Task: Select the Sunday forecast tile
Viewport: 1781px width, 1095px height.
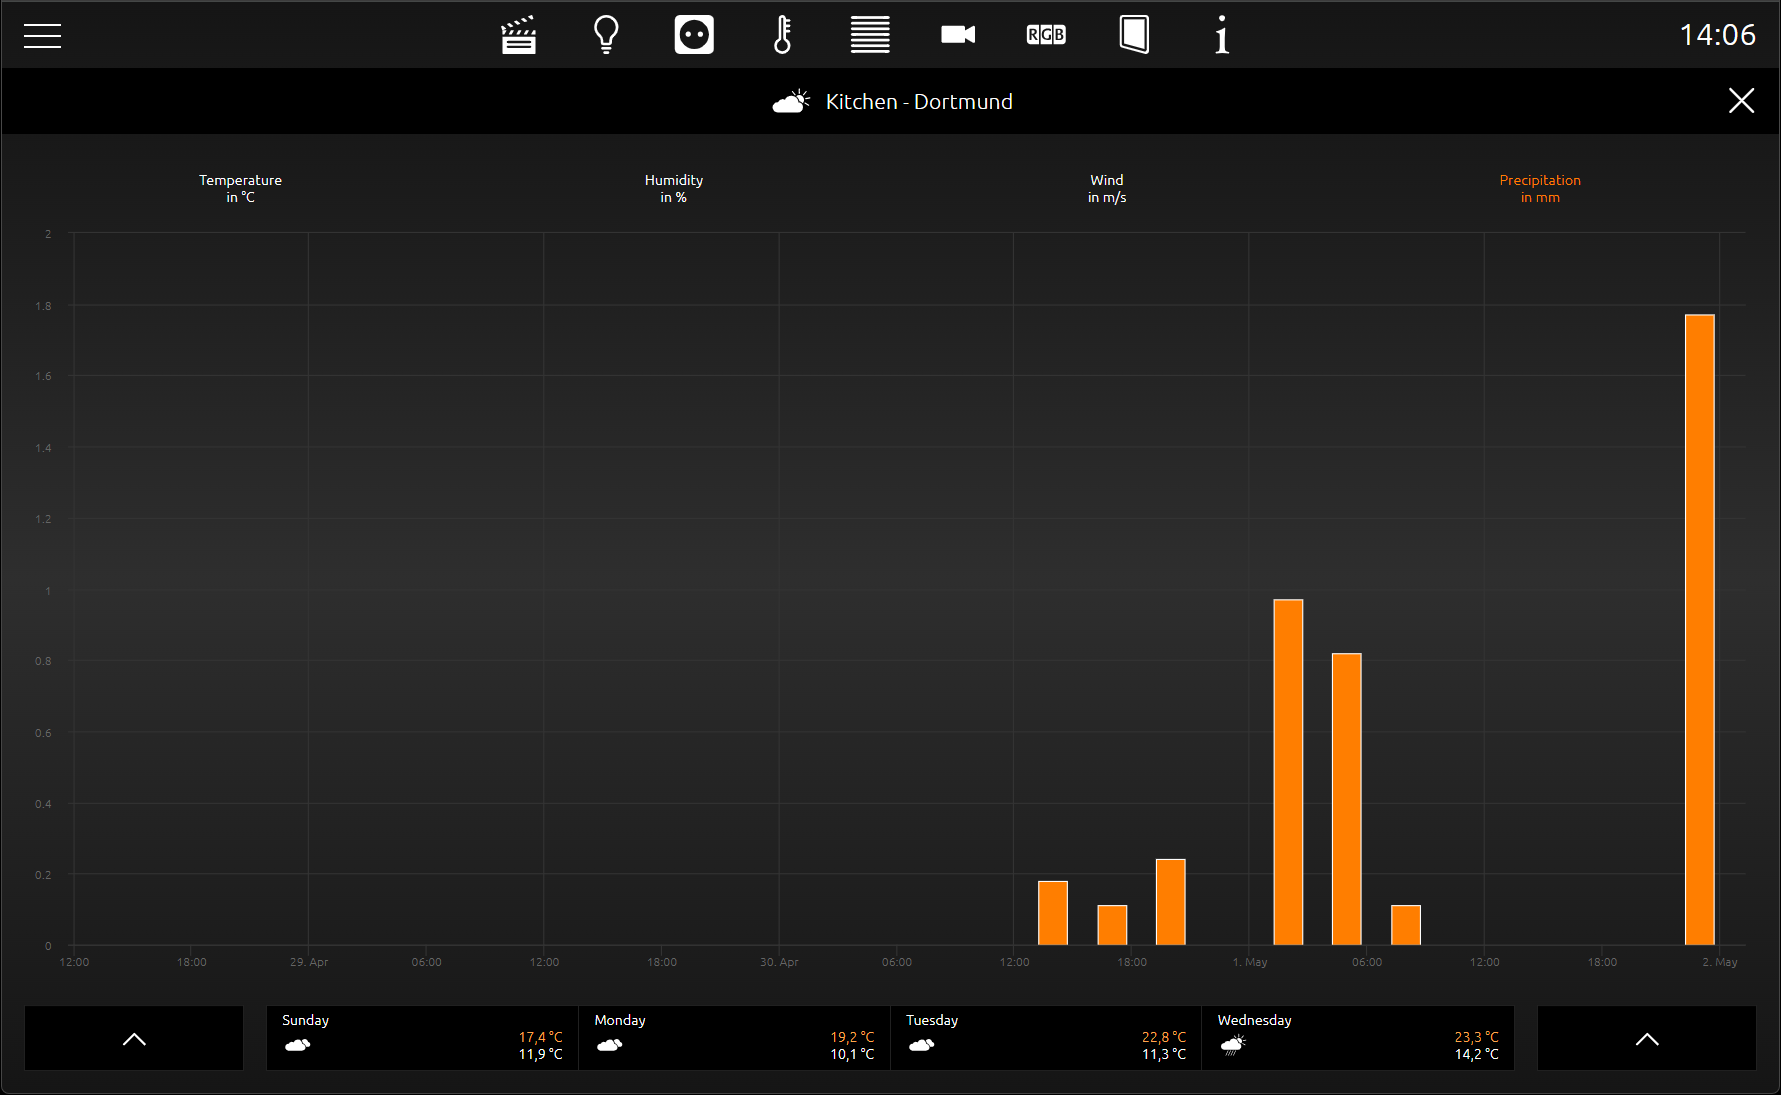Action: [x=422, y=1038]
